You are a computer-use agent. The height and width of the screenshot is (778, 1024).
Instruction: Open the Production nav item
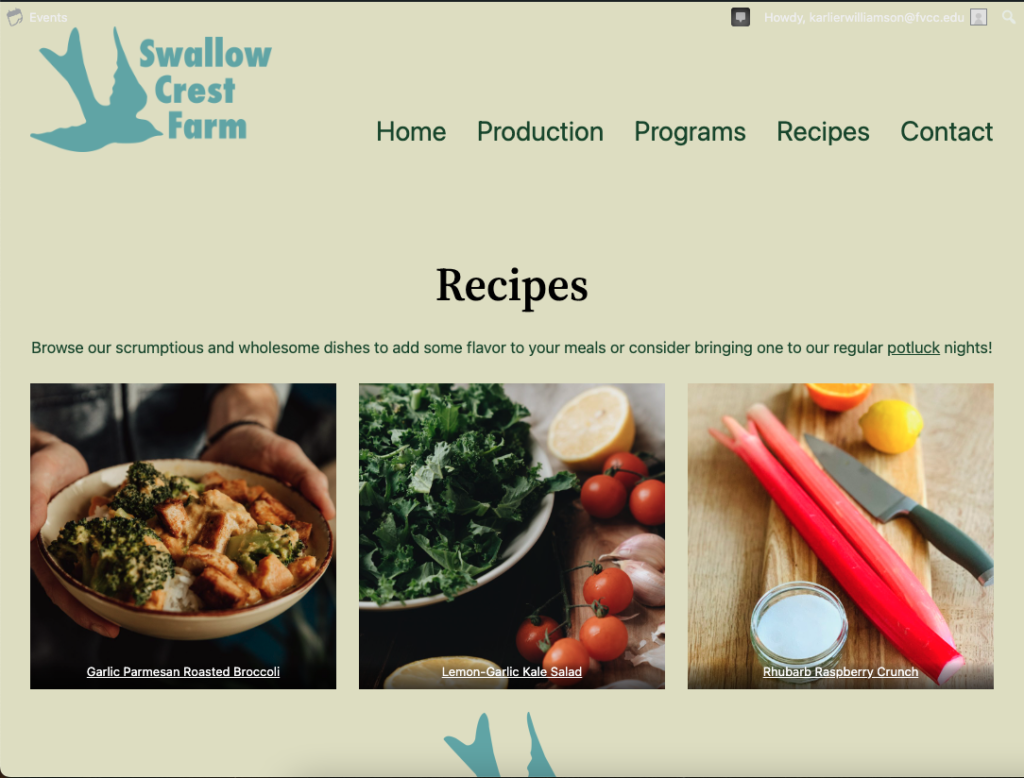tap(540, 132)
